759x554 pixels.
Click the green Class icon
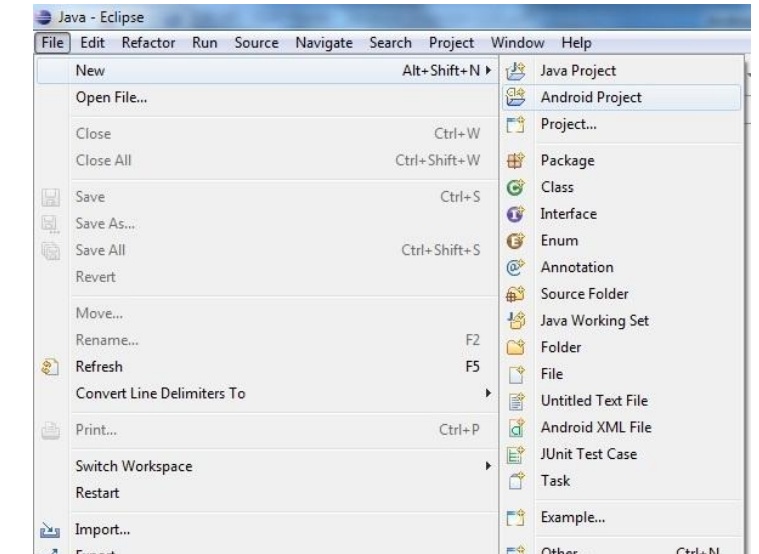pos(515,187)
